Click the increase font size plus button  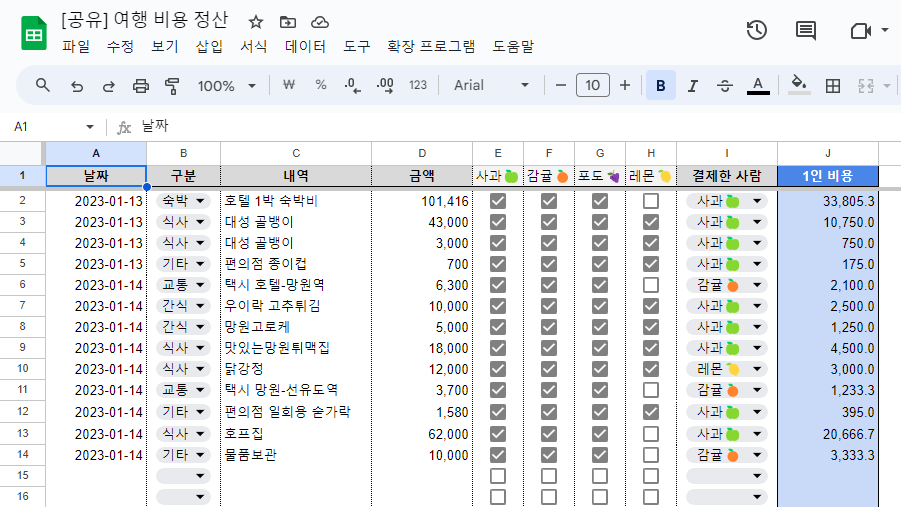(625, 86)
